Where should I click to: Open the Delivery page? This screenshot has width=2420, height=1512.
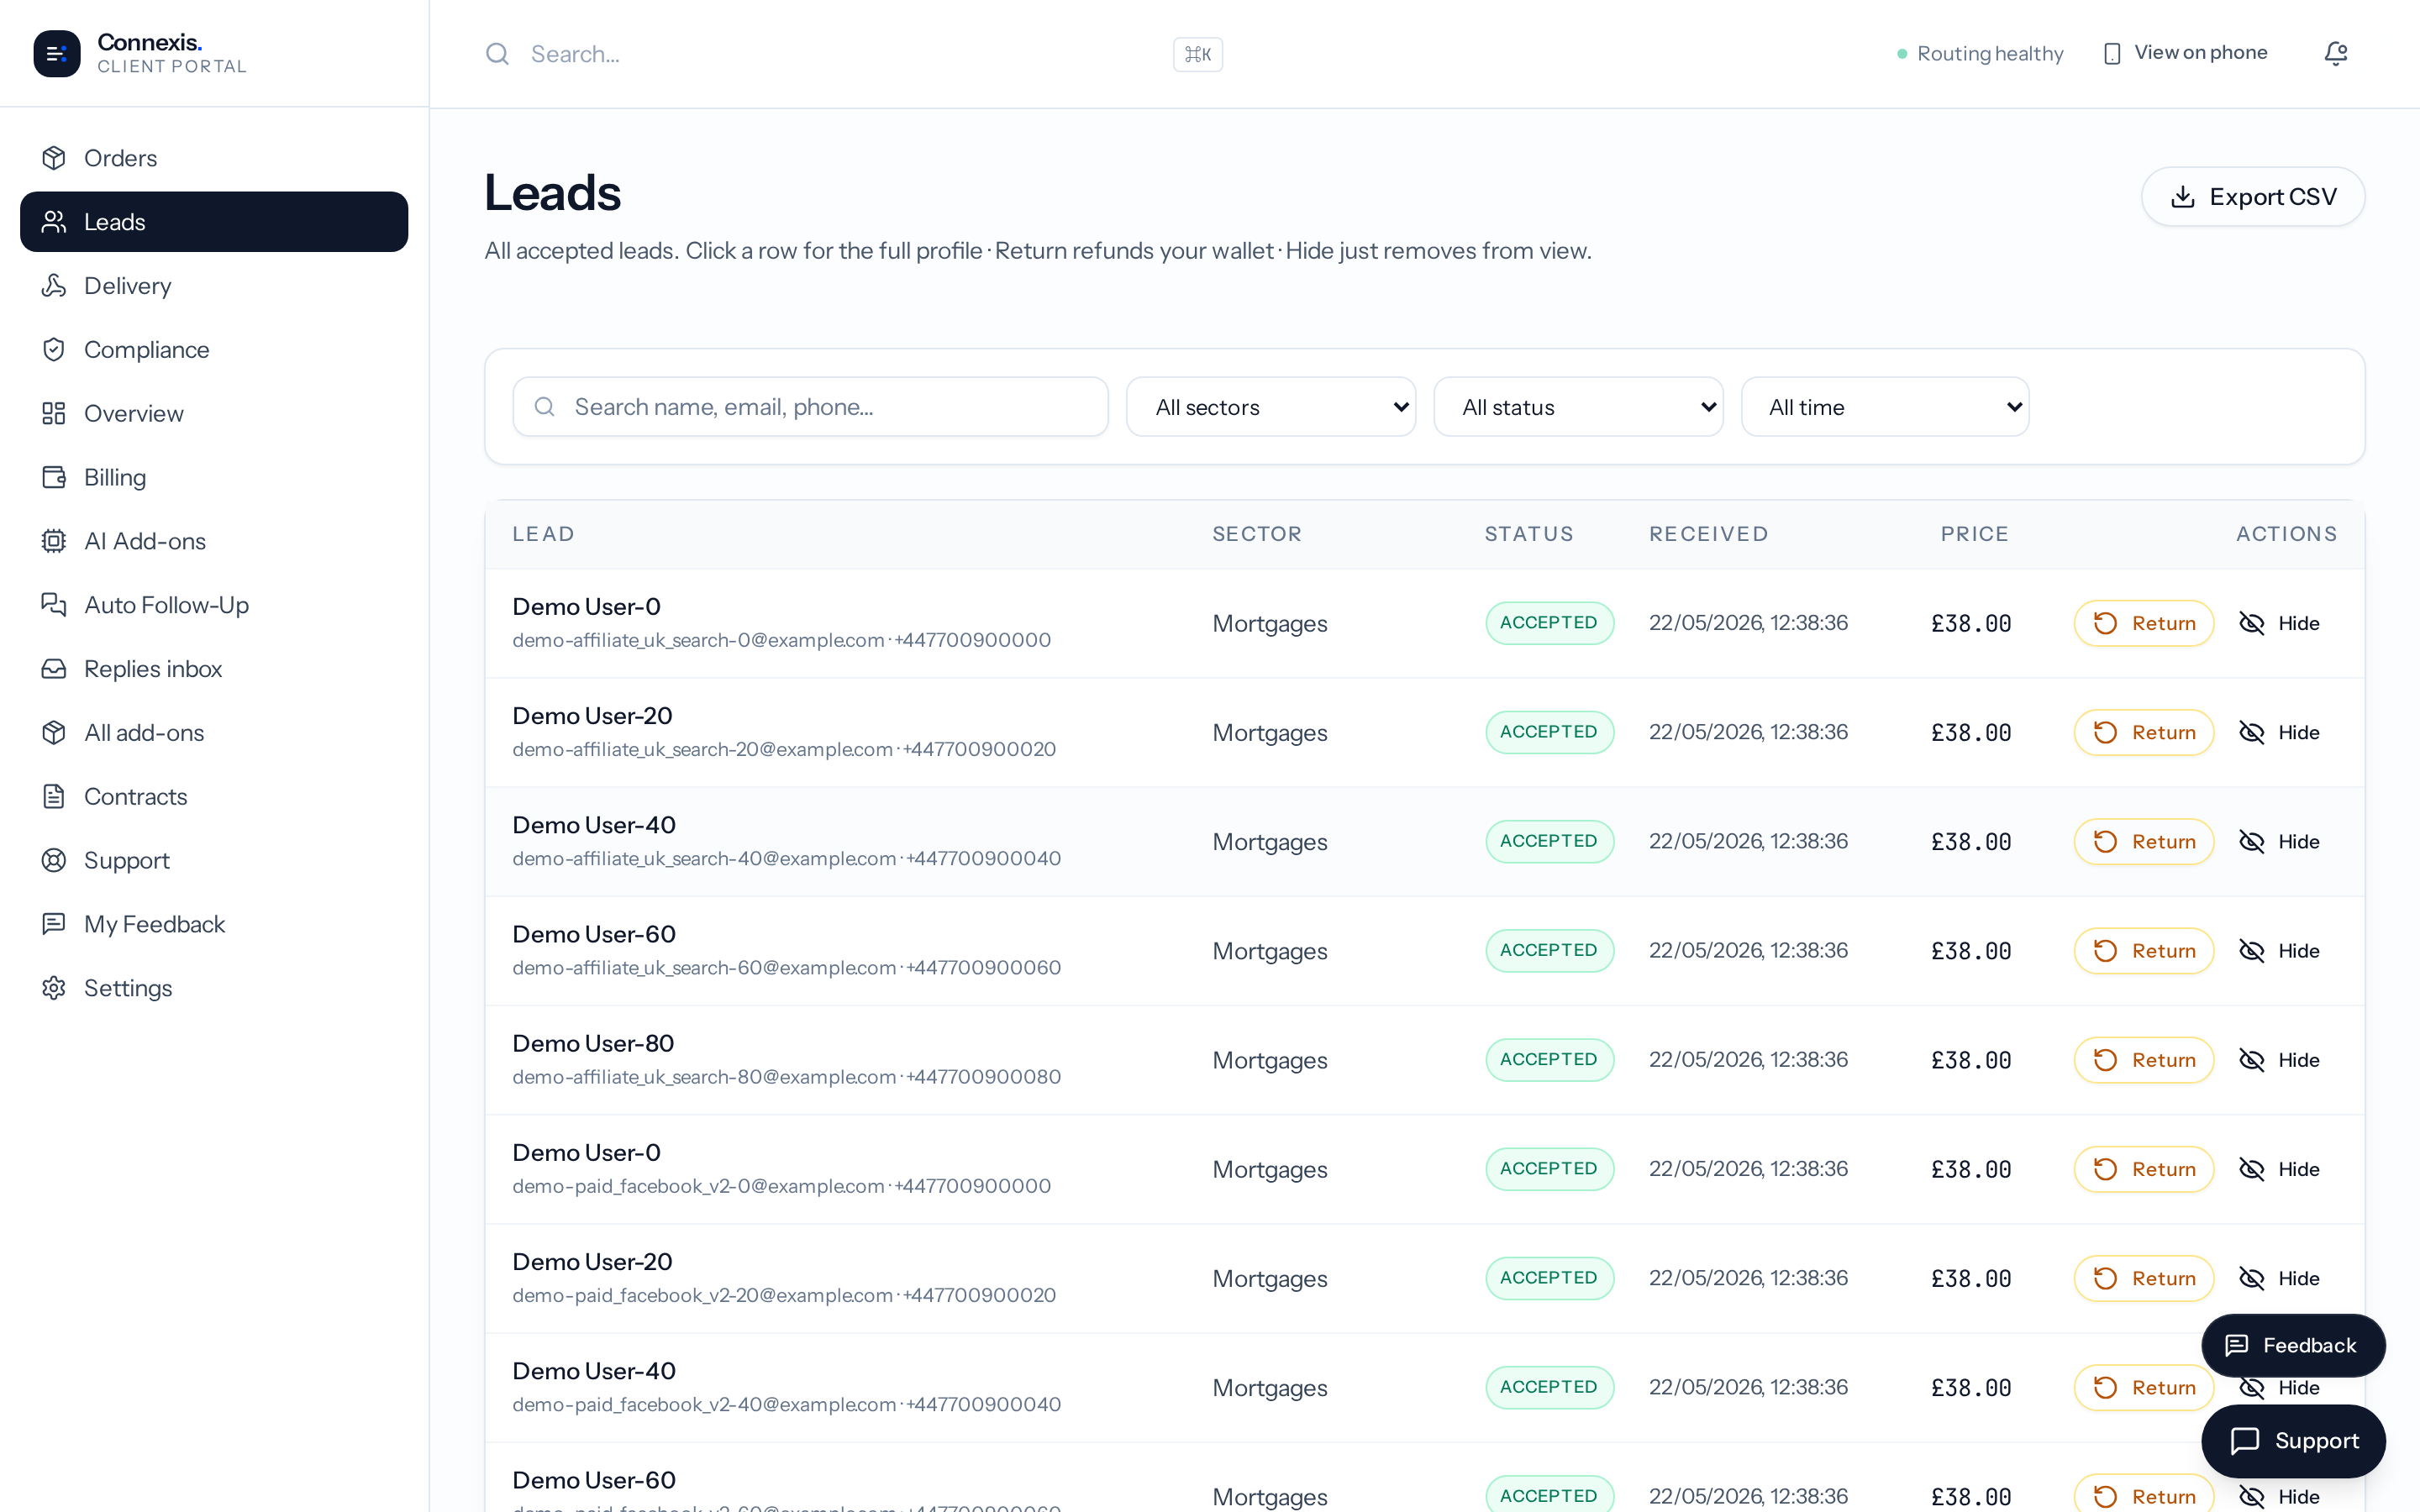pyautogui.click(x=214, y=286)
